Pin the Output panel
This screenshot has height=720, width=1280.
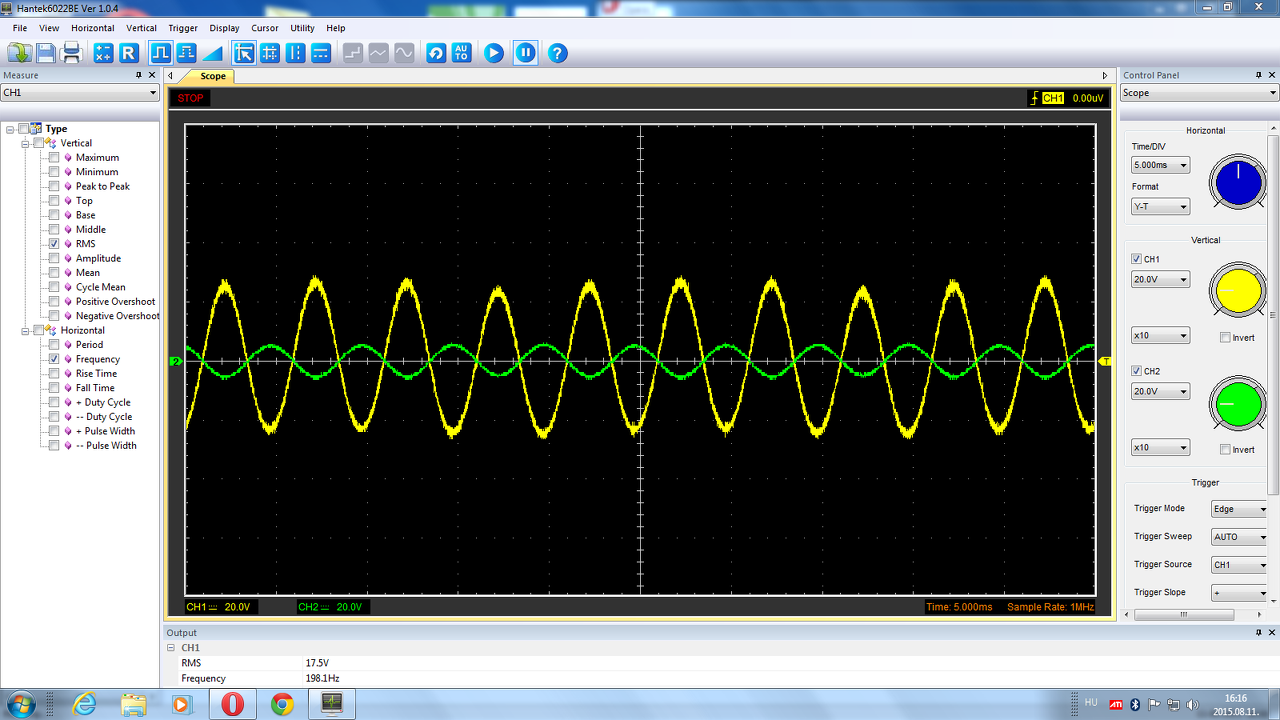tap(1258, 632)
